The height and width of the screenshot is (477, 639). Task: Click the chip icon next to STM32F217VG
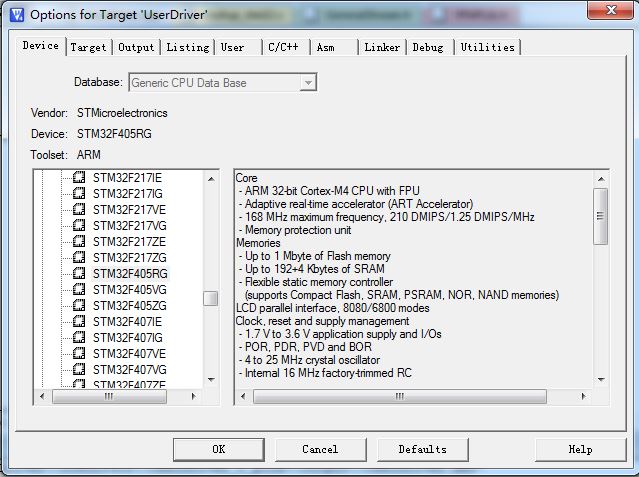coord(79,225)
